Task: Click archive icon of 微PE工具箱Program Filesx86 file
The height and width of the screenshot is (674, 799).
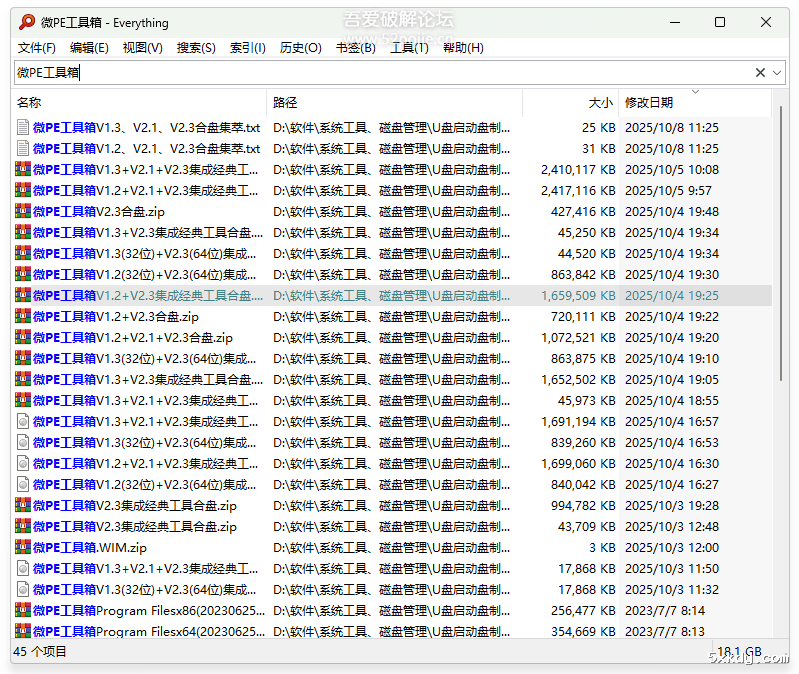Action: (23, 611)
